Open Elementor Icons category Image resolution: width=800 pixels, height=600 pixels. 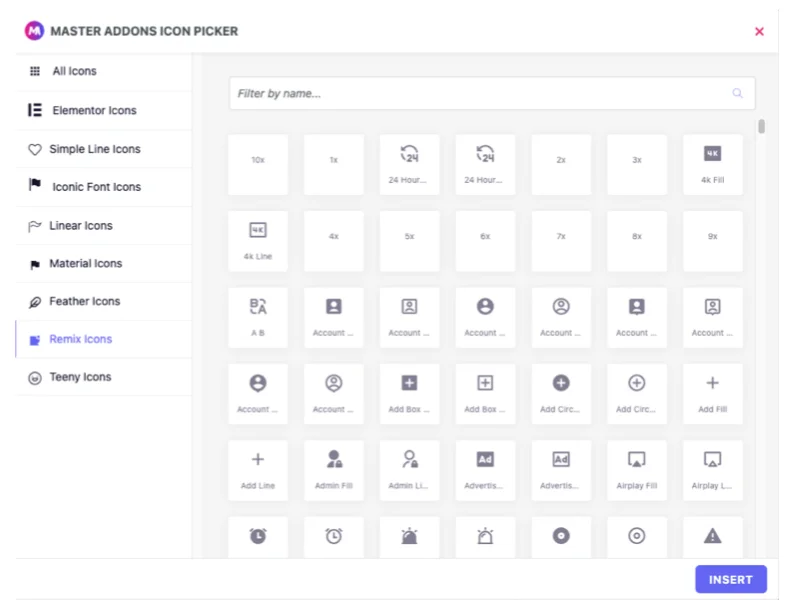click(x=104, y=110)
